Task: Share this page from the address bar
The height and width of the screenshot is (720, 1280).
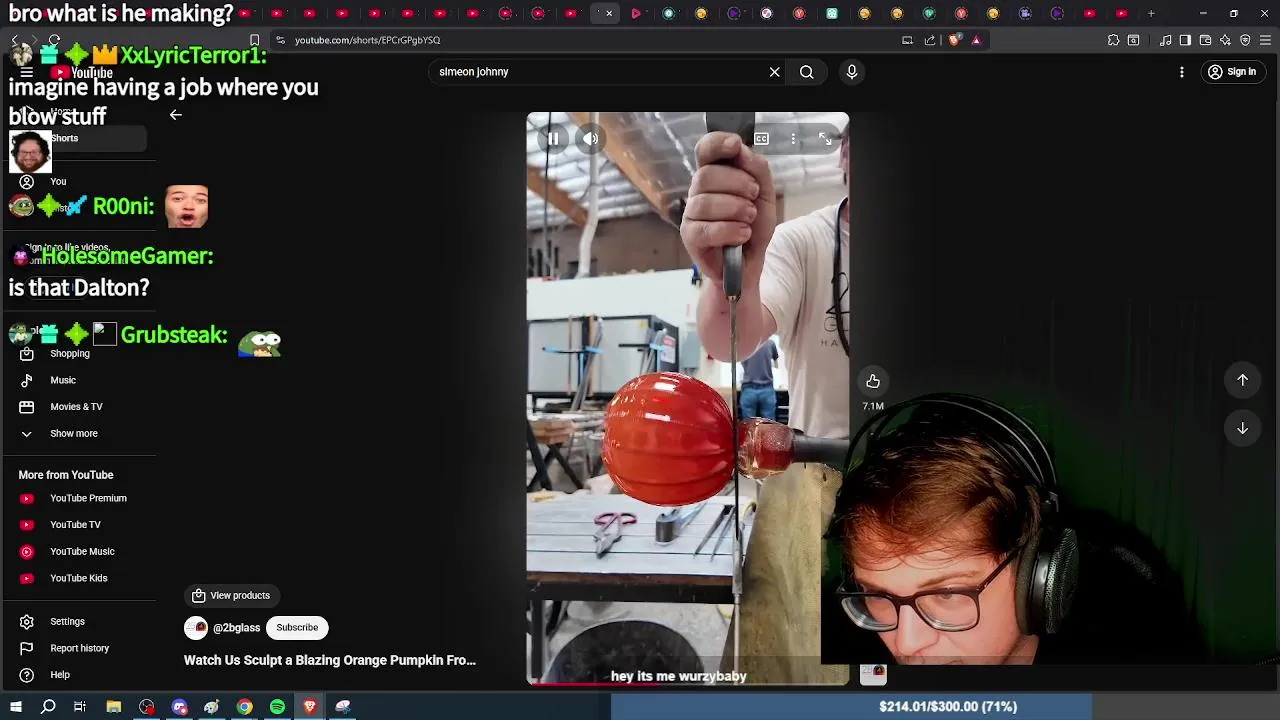Action: tap(930, 40)
